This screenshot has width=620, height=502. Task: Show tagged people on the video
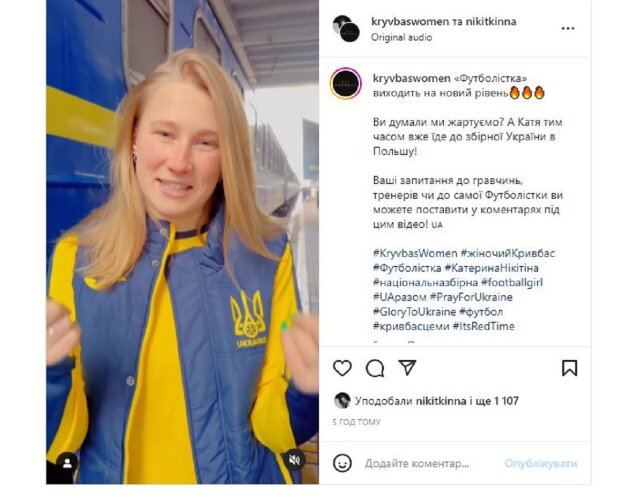(x=67, y=463)
